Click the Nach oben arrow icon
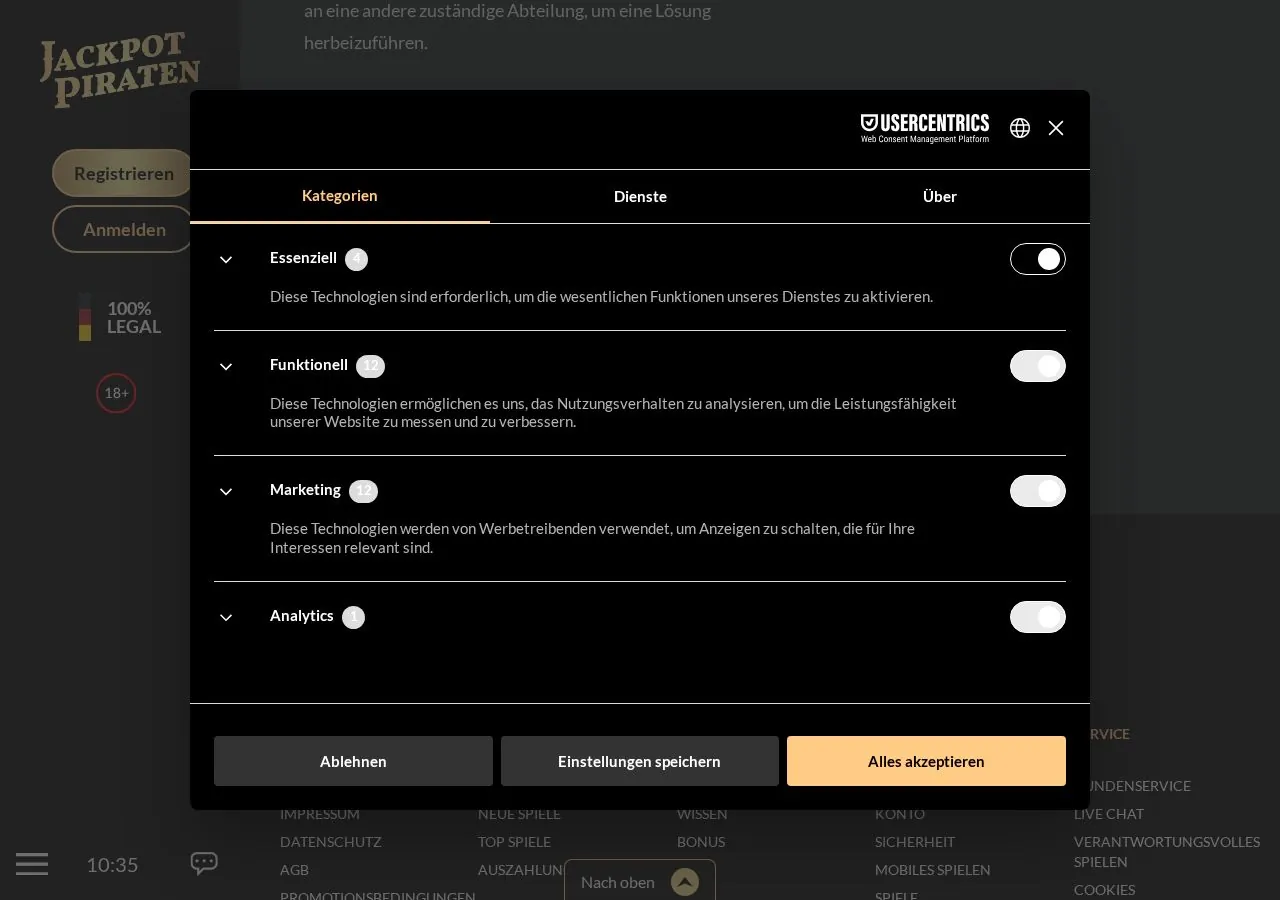The width and height of the screenshot is (1280, 900). pos(685,882)
